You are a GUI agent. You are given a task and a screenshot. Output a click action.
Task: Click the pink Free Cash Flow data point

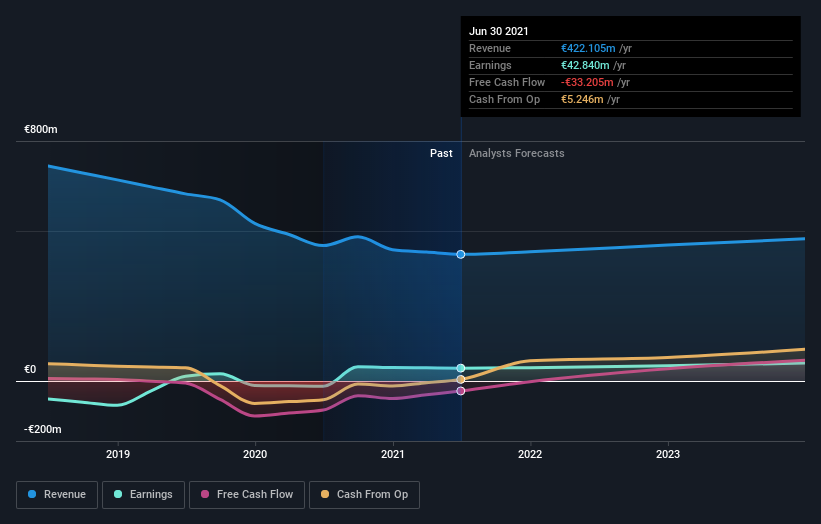coord(461,391)
